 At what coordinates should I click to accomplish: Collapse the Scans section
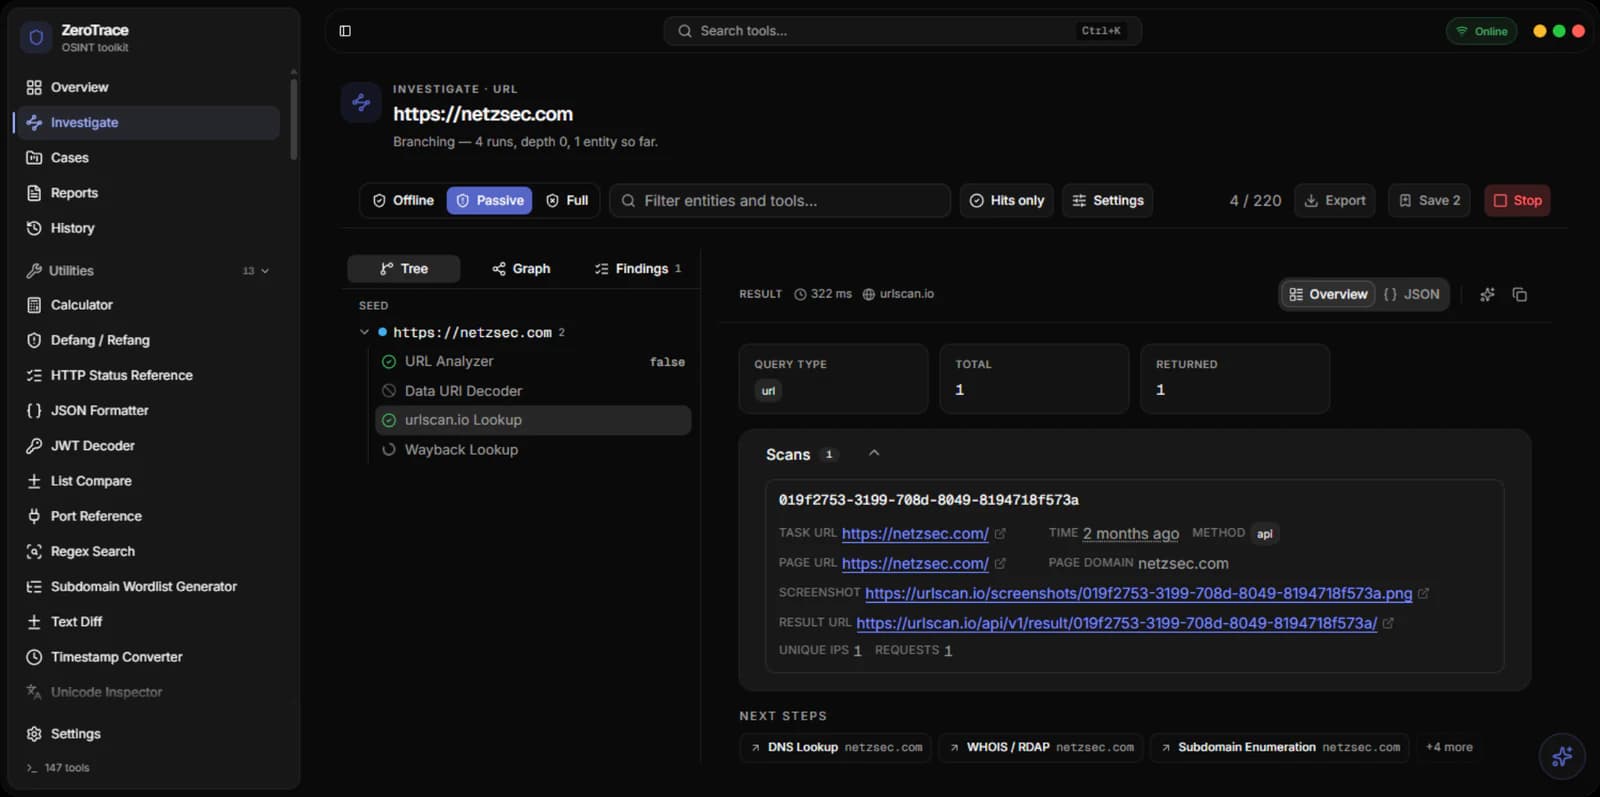coord(874,453)
